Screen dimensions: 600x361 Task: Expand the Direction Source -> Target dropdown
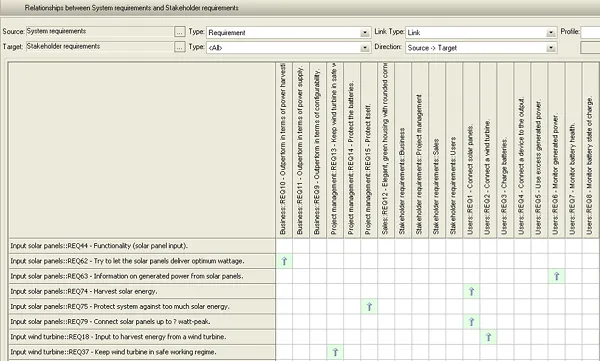tap(551, 48)
